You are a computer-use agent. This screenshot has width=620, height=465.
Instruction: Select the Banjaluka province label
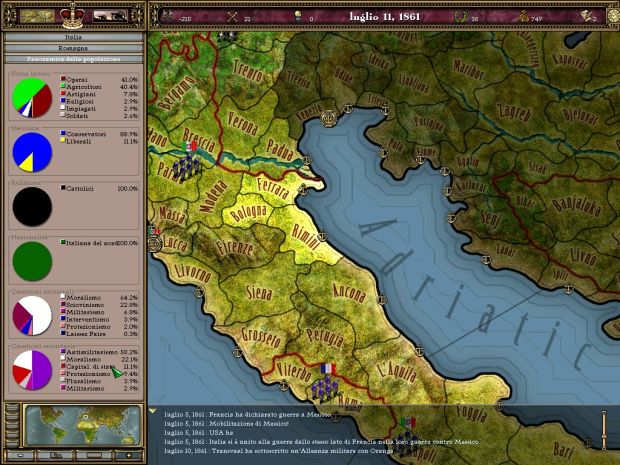click(x=576, y=207)
